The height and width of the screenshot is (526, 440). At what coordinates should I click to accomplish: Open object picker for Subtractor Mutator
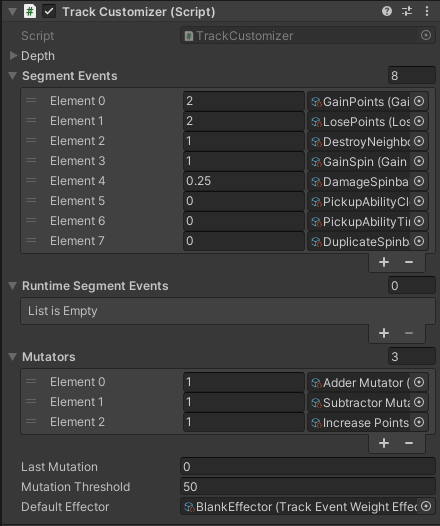point(419,402)
